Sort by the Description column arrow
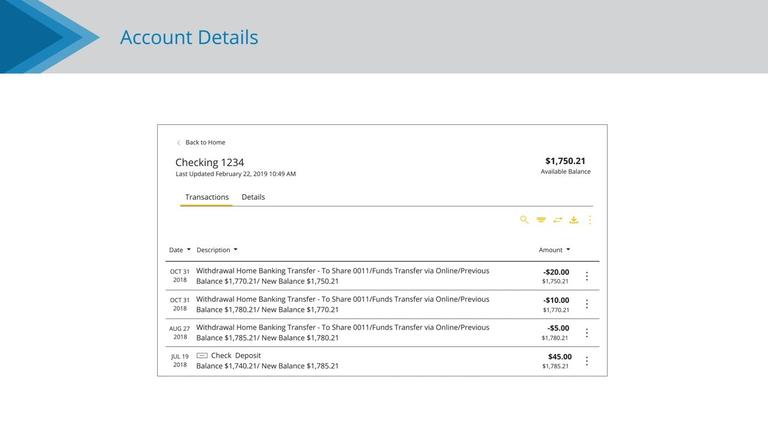Screen dimensions: 768x432 coord(236,249)
